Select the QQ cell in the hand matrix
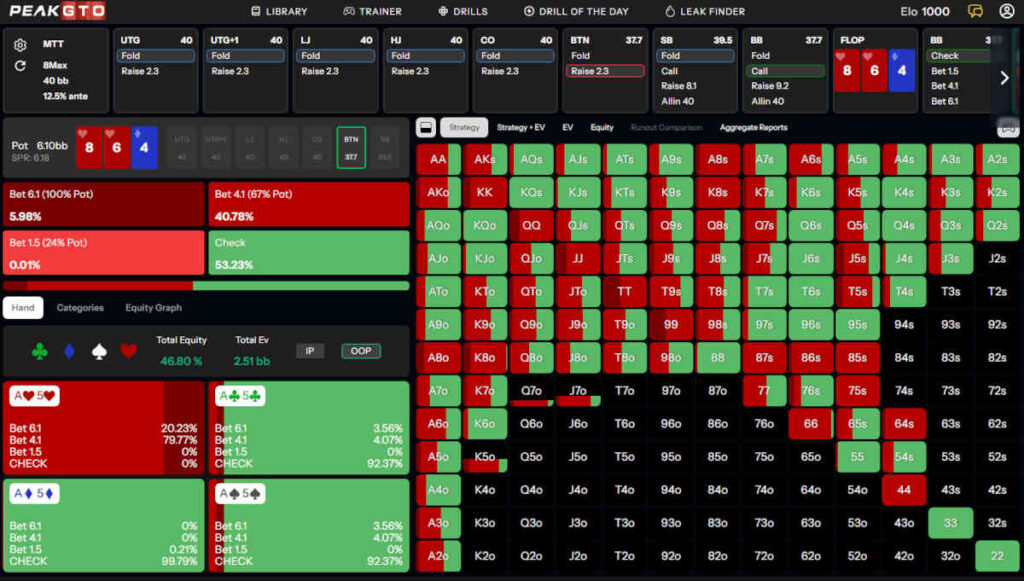 tap(531, 225)
